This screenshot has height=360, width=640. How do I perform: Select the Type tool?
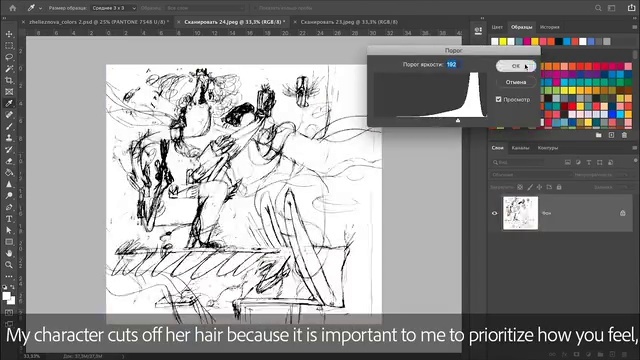point(9,219)
